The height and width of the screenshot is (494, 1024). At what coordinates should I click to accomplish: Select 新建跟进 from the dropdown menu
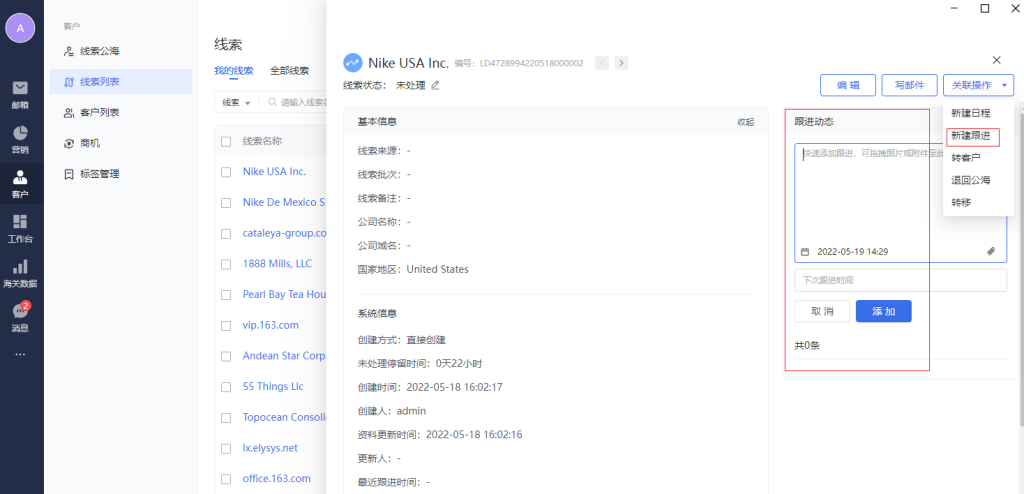pyautogui.click(x=973, y=135)
